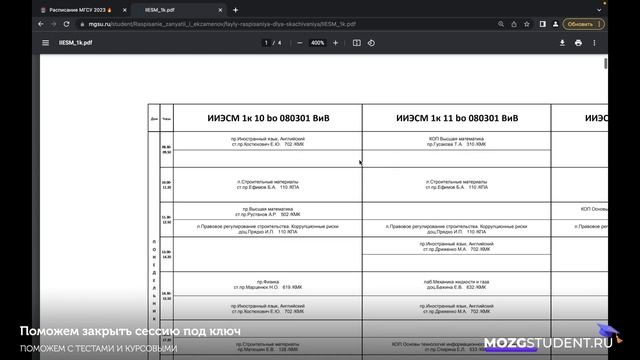Viewport: 640px width, 360px height.
Task: Click the fit to page icon
Action: pos(356,43)
